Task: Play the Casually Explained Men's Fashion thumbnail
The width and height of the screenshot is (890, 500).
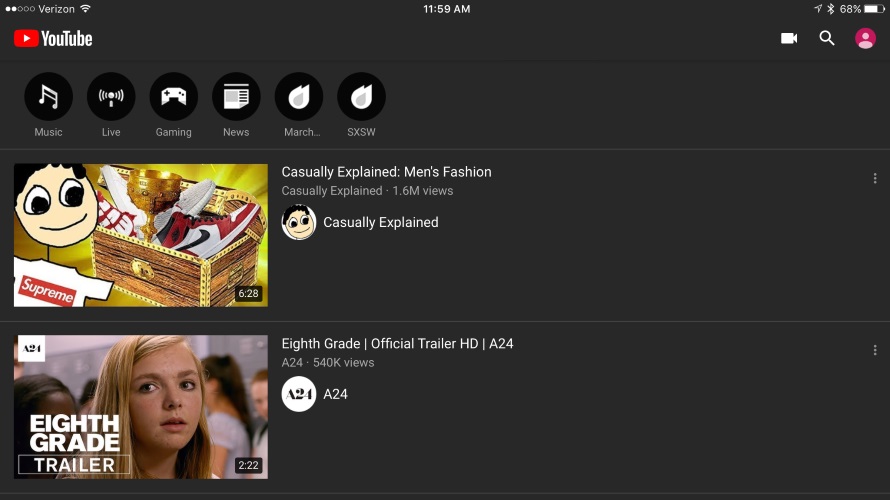Action: (x=141, y=235)
